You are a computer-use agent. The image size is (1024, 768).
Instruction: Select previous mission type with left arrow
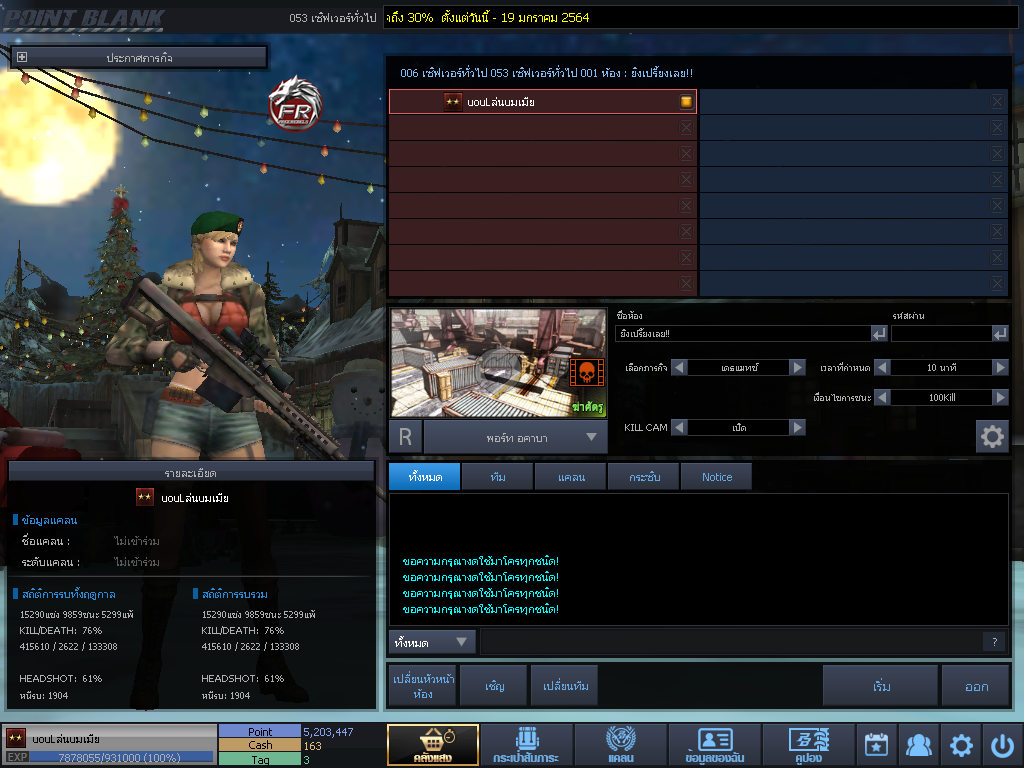coord(679,367)
